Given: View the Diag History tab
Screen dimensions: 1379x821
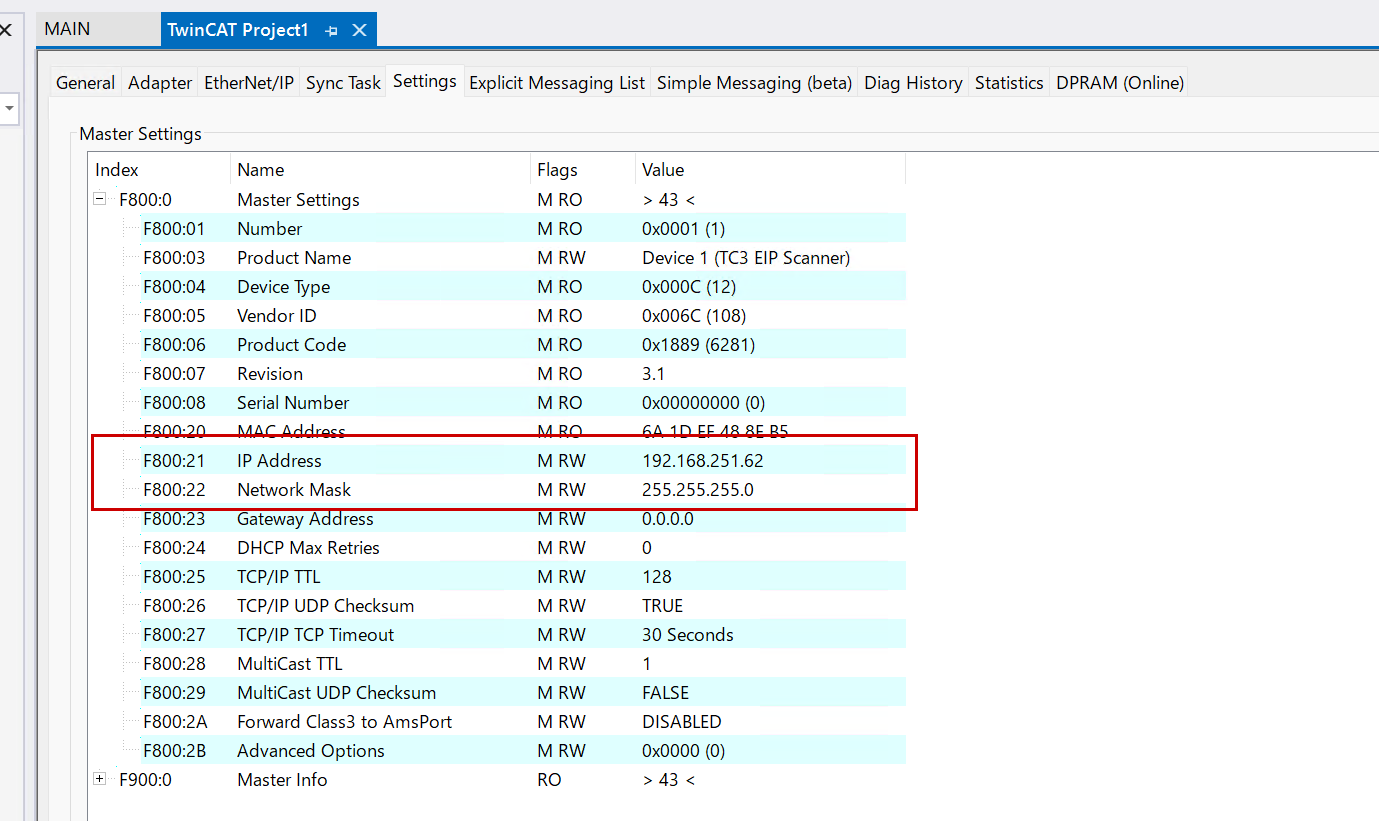Looking at the screenshot, I should [913, 83].
